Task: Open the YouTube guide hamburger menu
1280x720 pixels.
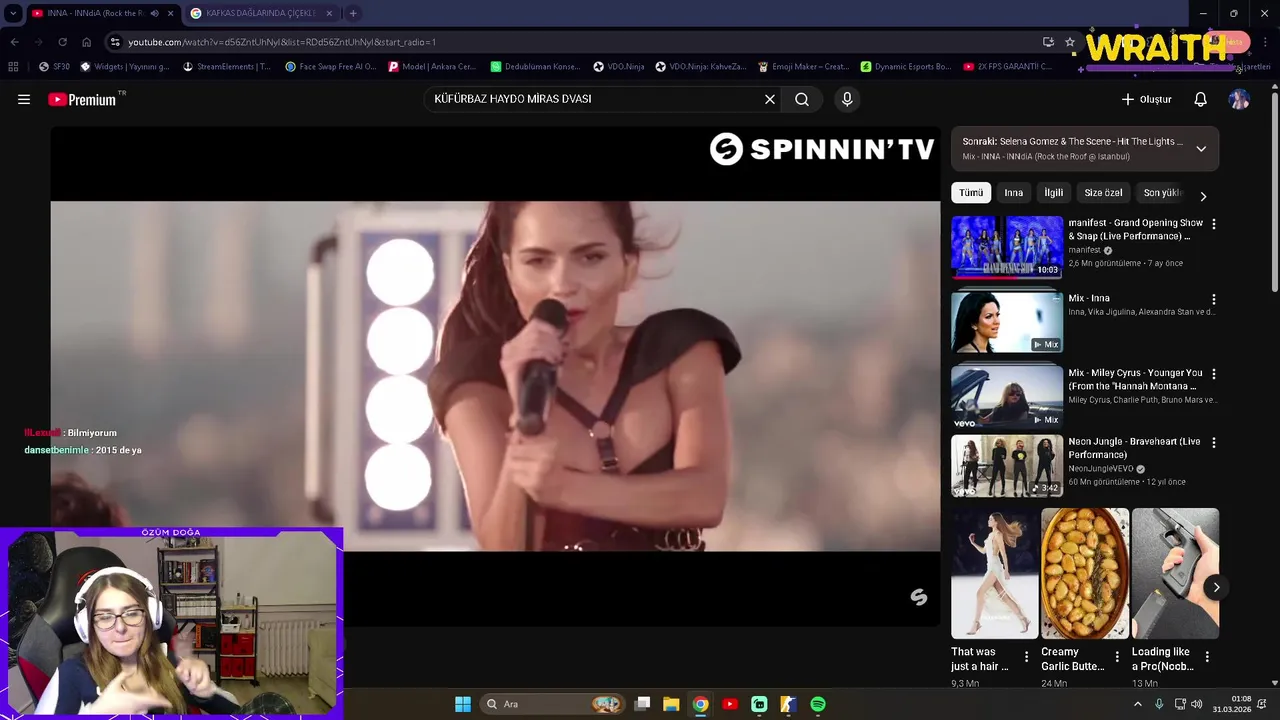Action: point(24,99)
